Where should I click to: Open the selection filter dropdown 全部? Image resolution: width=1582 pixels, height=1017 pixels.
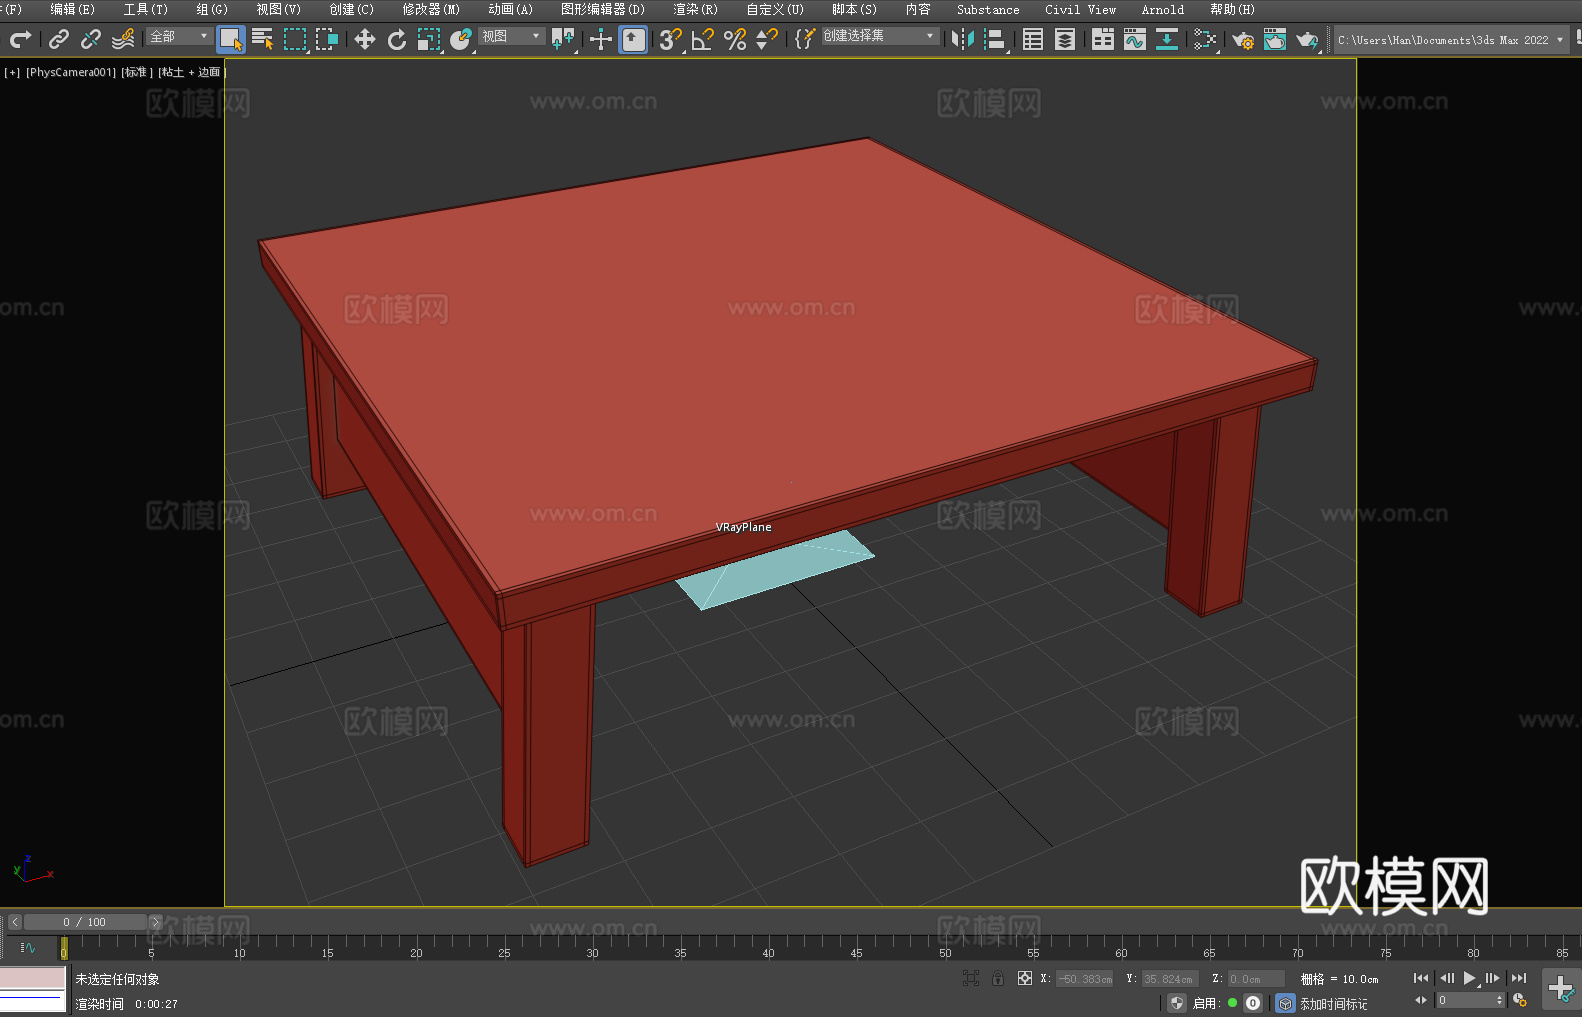point(179,36)
